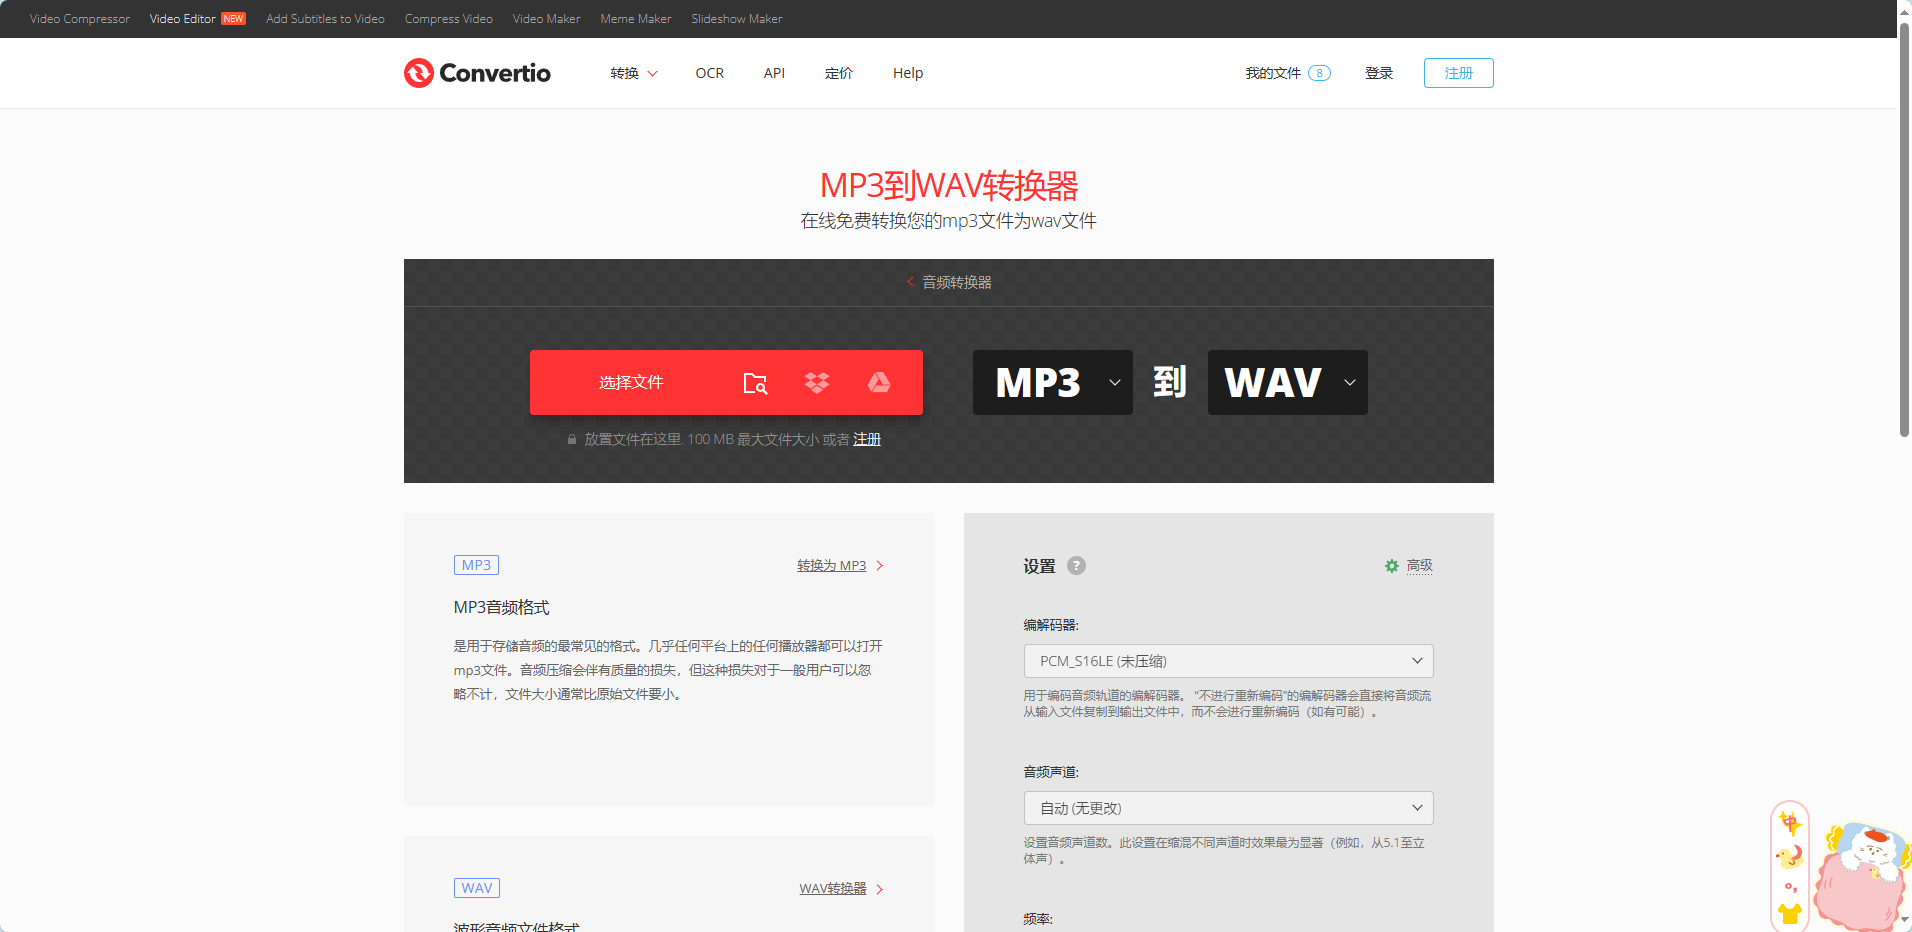Open the OCR menu item

(x=710, y=72)
